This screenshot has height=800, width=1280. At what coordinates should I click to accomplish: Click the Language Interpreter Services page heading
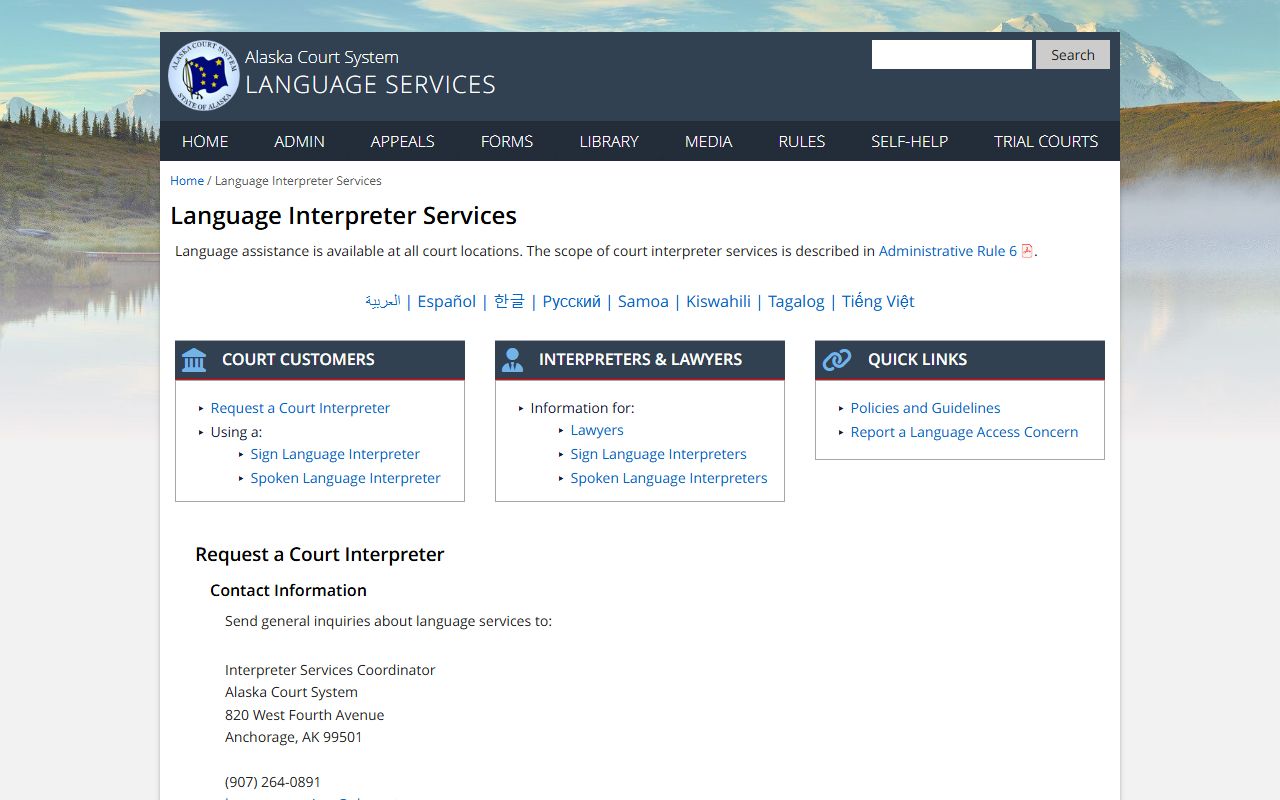(x=343, y=216)
